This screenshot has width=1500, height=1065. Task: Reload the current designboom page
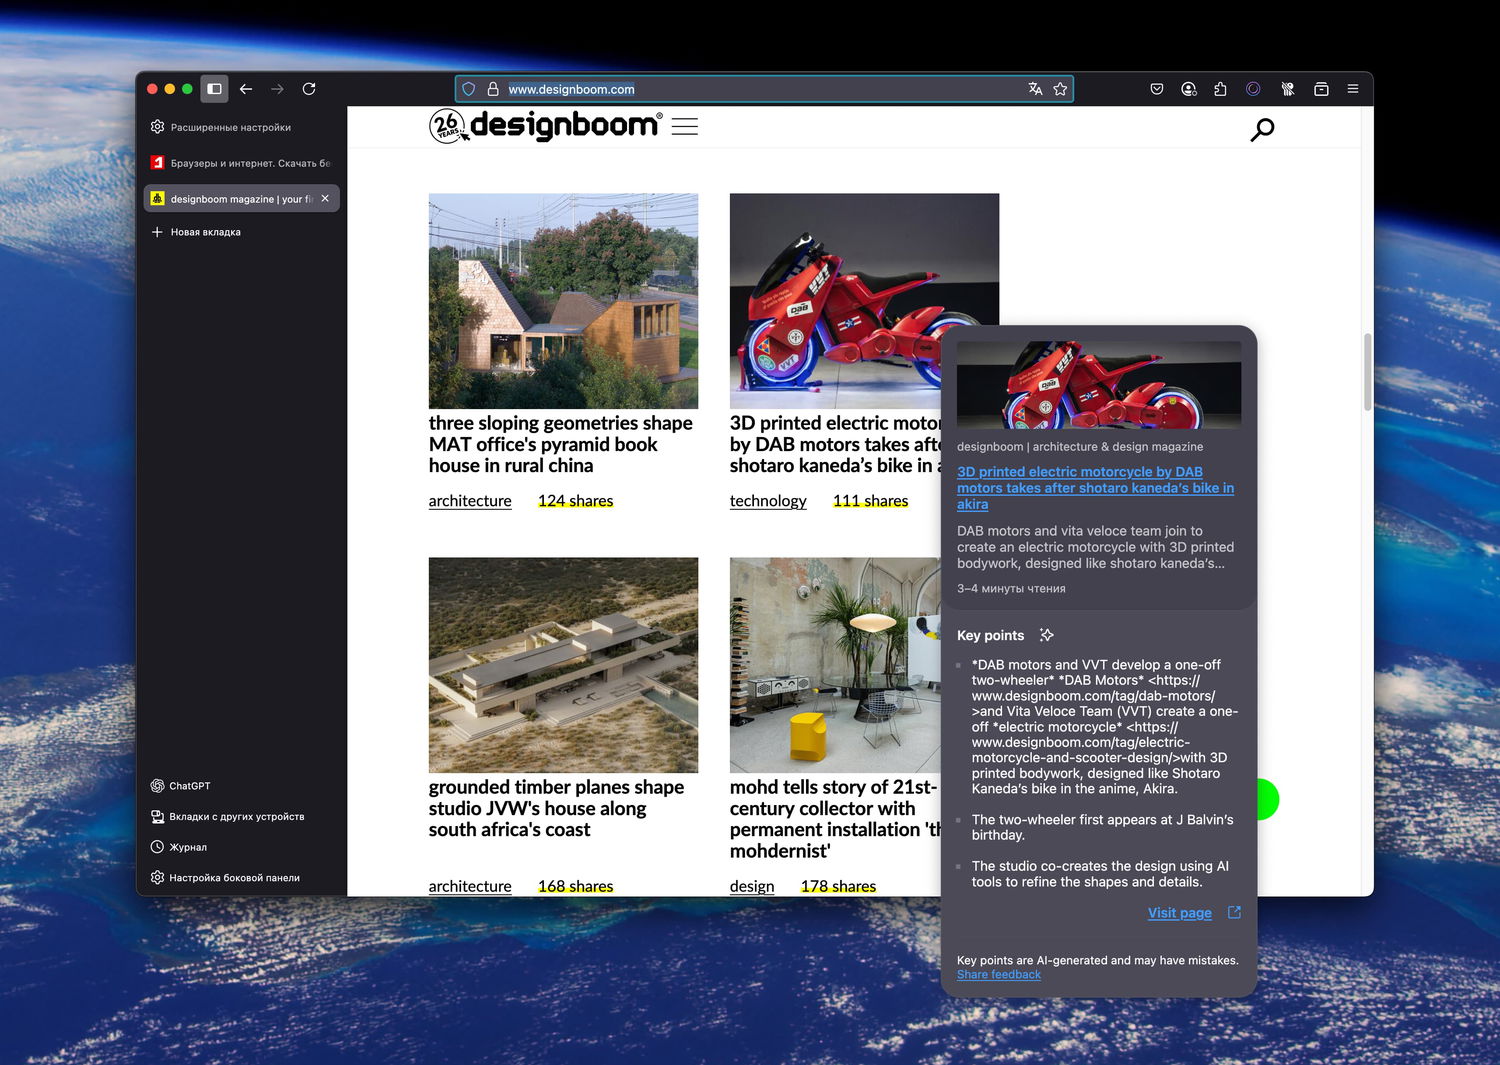click(x=309, y=89)
